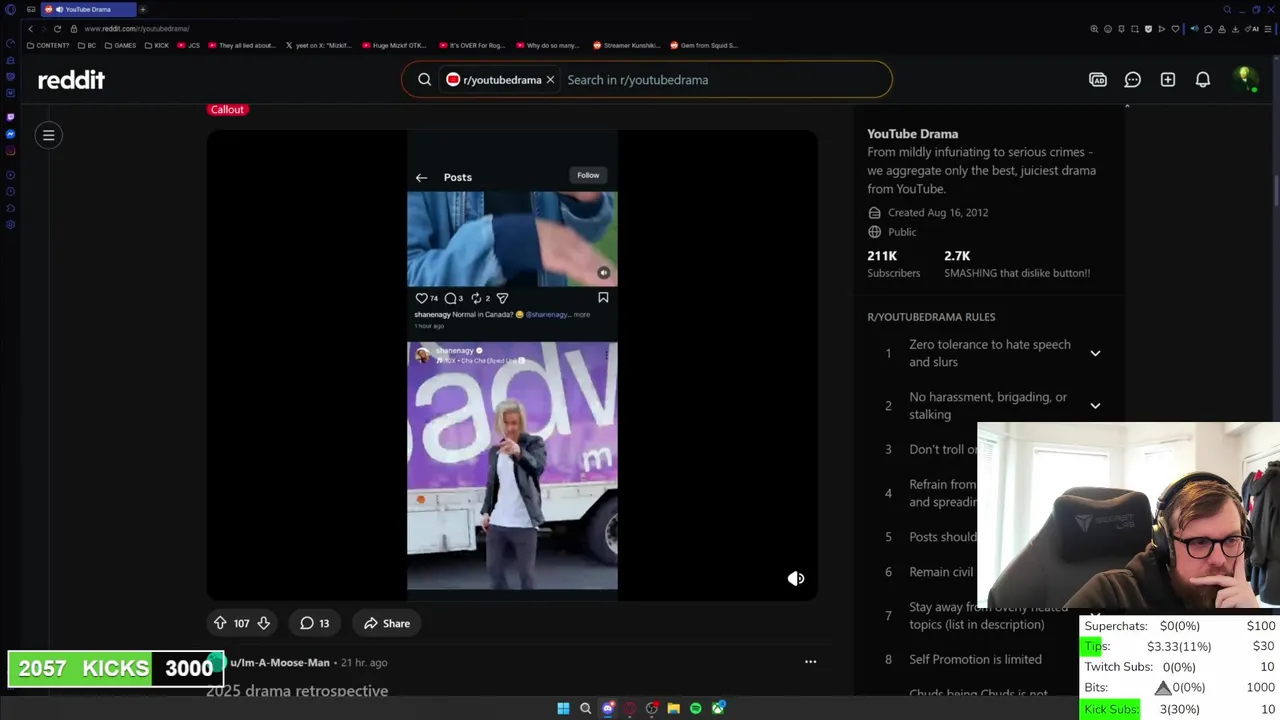Go back with browser back arrow
Screen dimensions: 1280x720
30,29
